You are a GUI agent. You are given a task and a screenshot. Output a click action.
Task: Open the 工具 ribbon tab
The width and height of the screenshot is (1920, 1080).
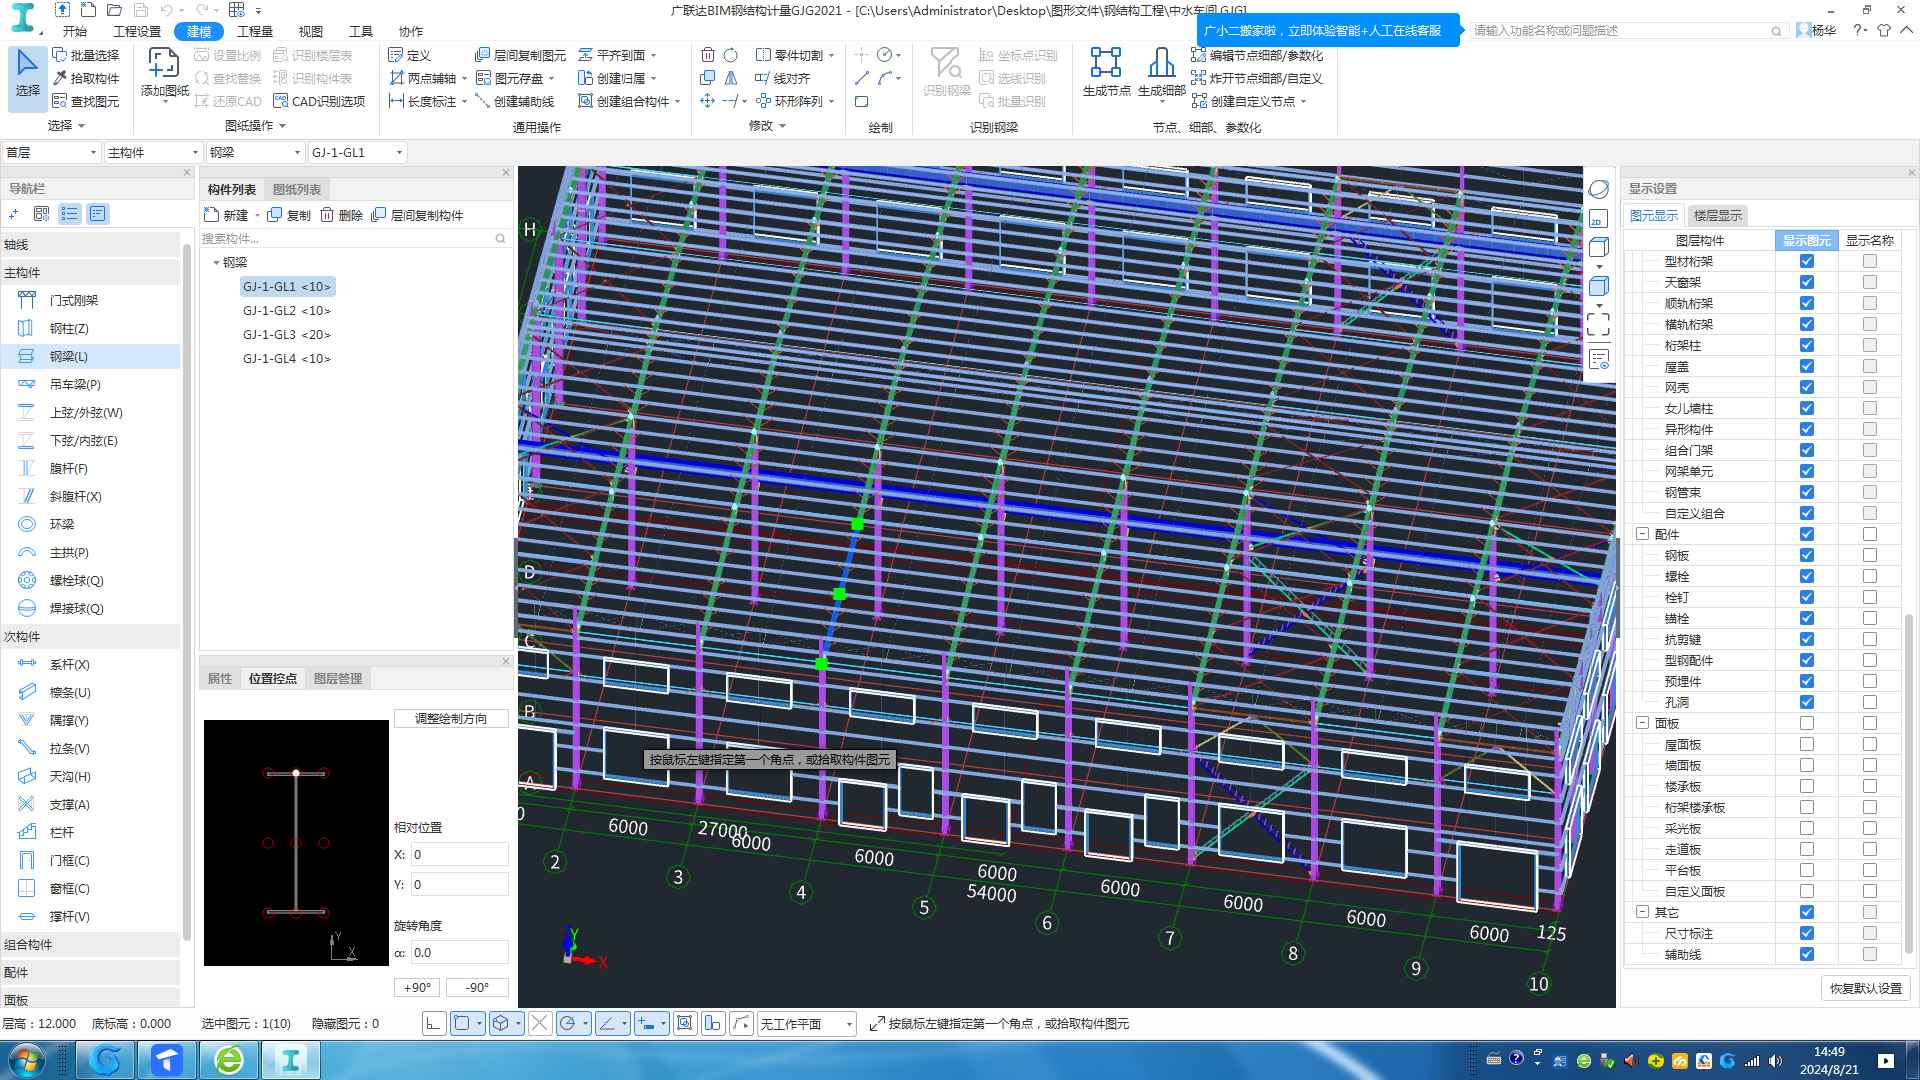click(361, 31)
